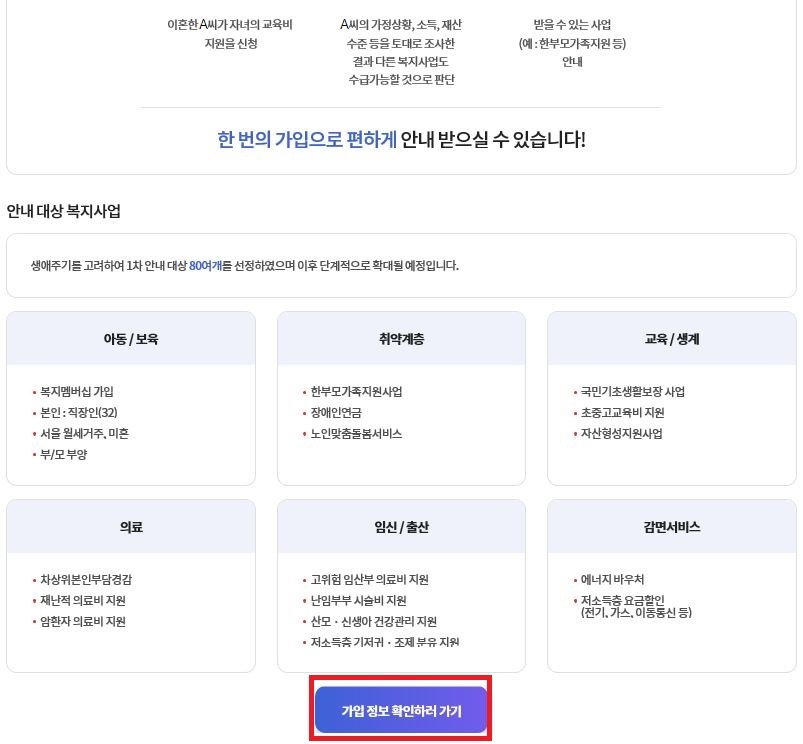Click the 저소득층 요금할인 list item
This screenshot has width=803, height=744.
click(x=636, y=606)
